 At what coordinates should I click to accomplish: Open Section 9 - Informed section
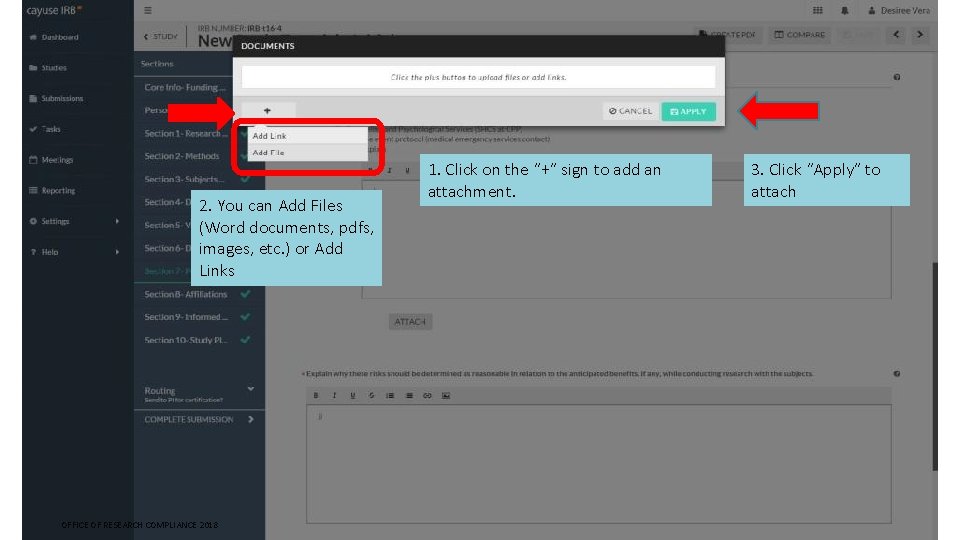tap(186, 317)
